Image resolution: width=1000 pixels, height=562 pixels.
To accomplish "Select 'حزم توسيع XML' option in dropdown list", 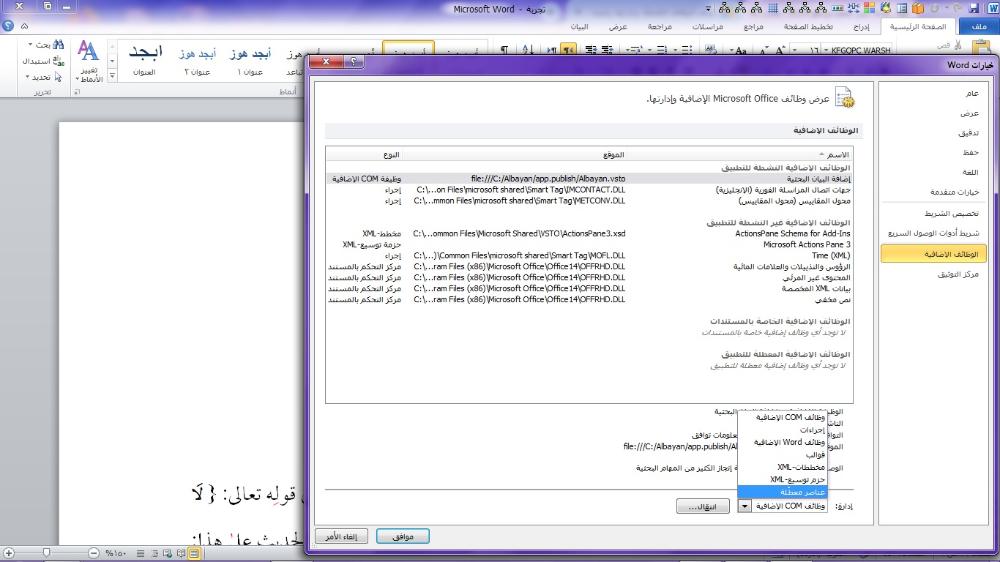I will pos(783,479).
